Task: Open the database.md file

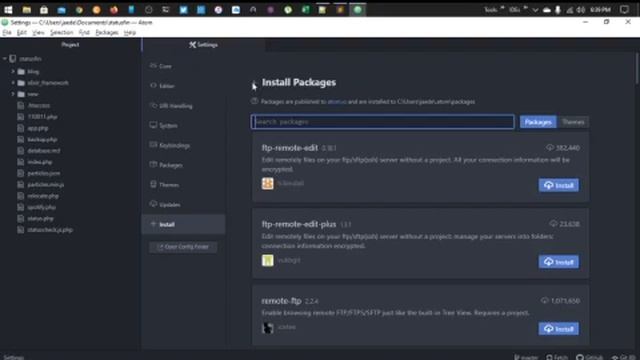Action: (44, 151)
